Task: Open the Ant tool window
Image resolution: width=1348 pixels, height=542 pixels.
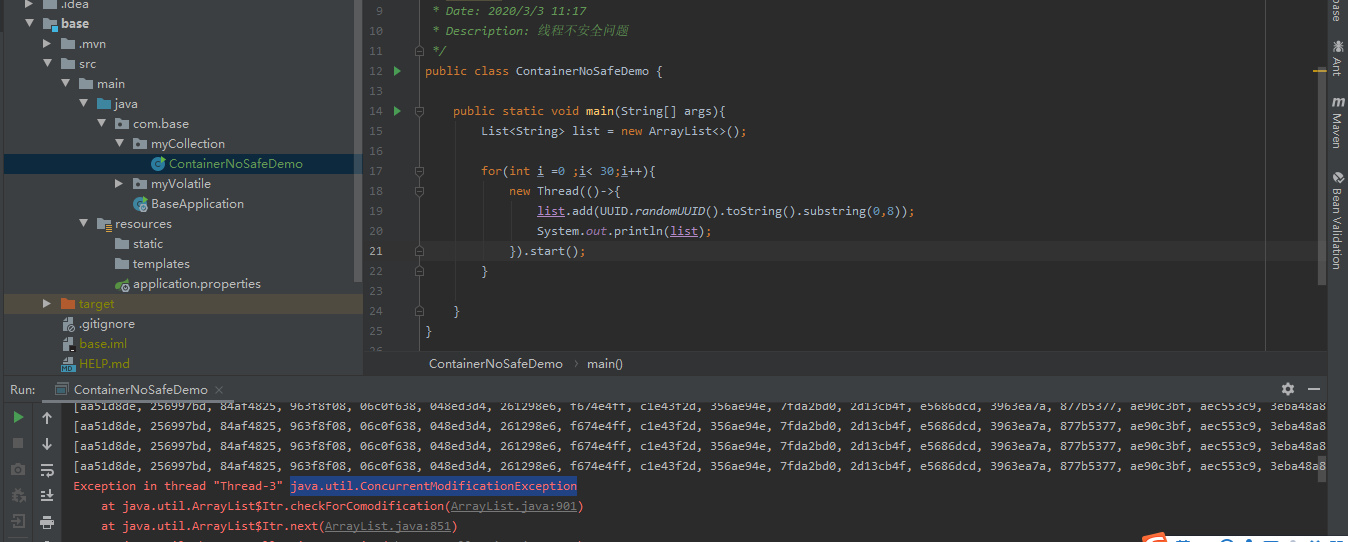Action: coord(1337,58)
